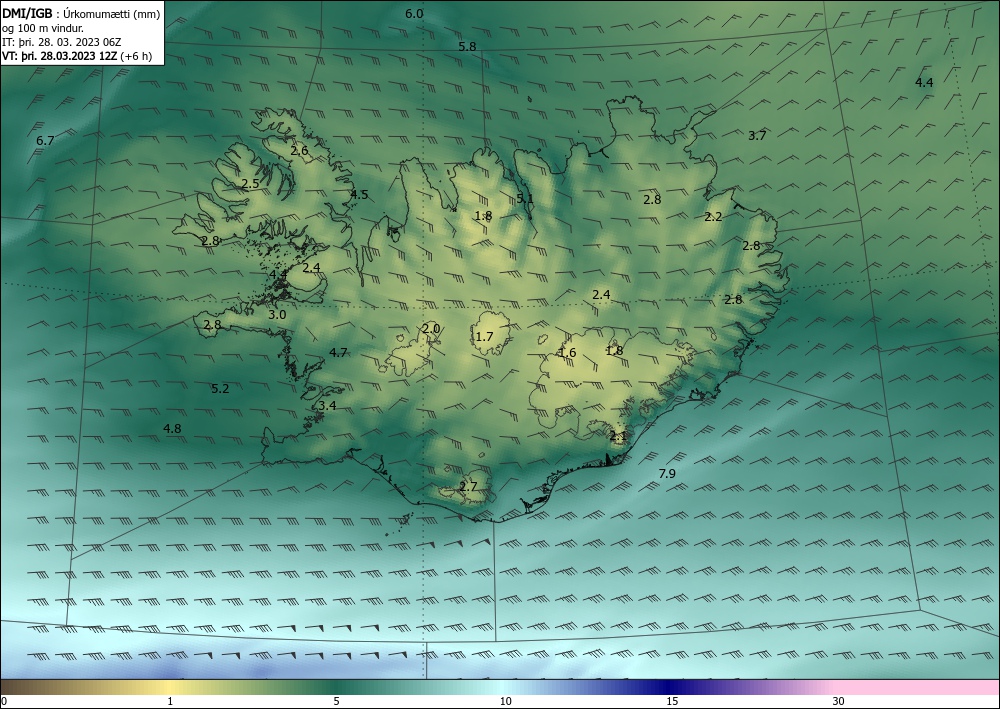Click the '0' label on the color scale
This screenshot has width=1000, height=709.
tap(4, 701)
